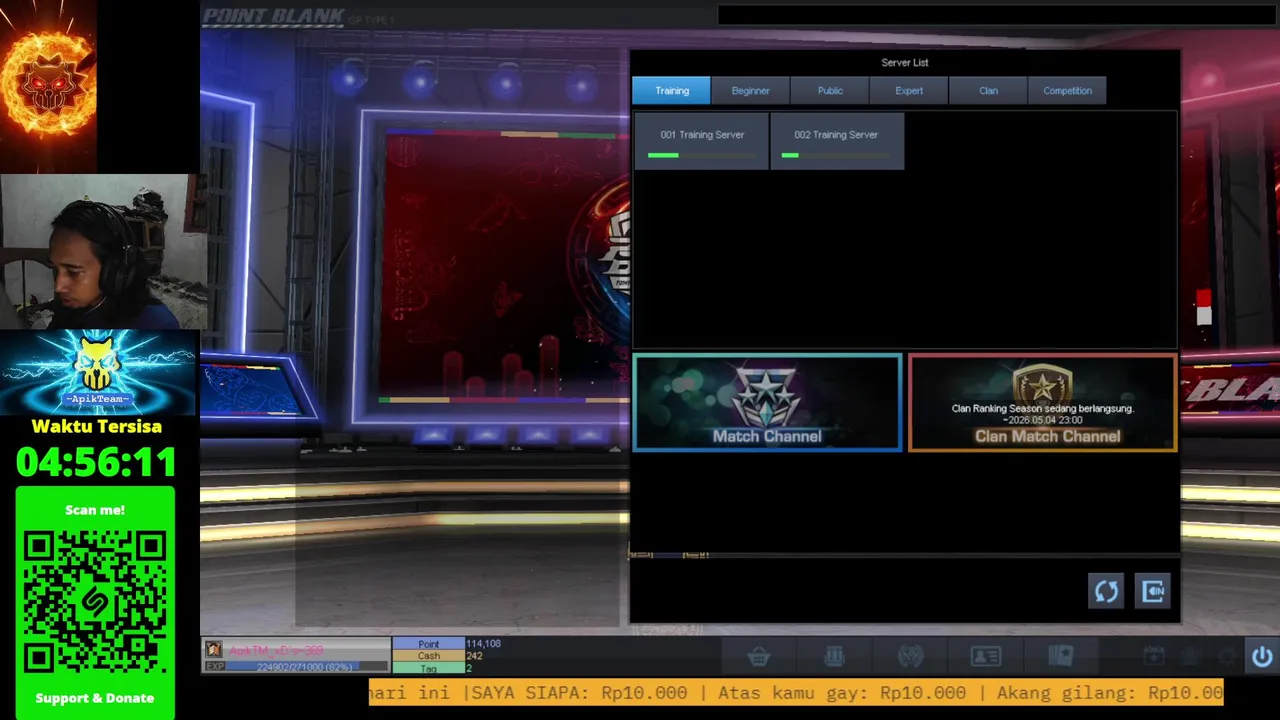The image size is (1280, 720).
Task: Click the Waktu Tersisa label
Action: [96, 427]
